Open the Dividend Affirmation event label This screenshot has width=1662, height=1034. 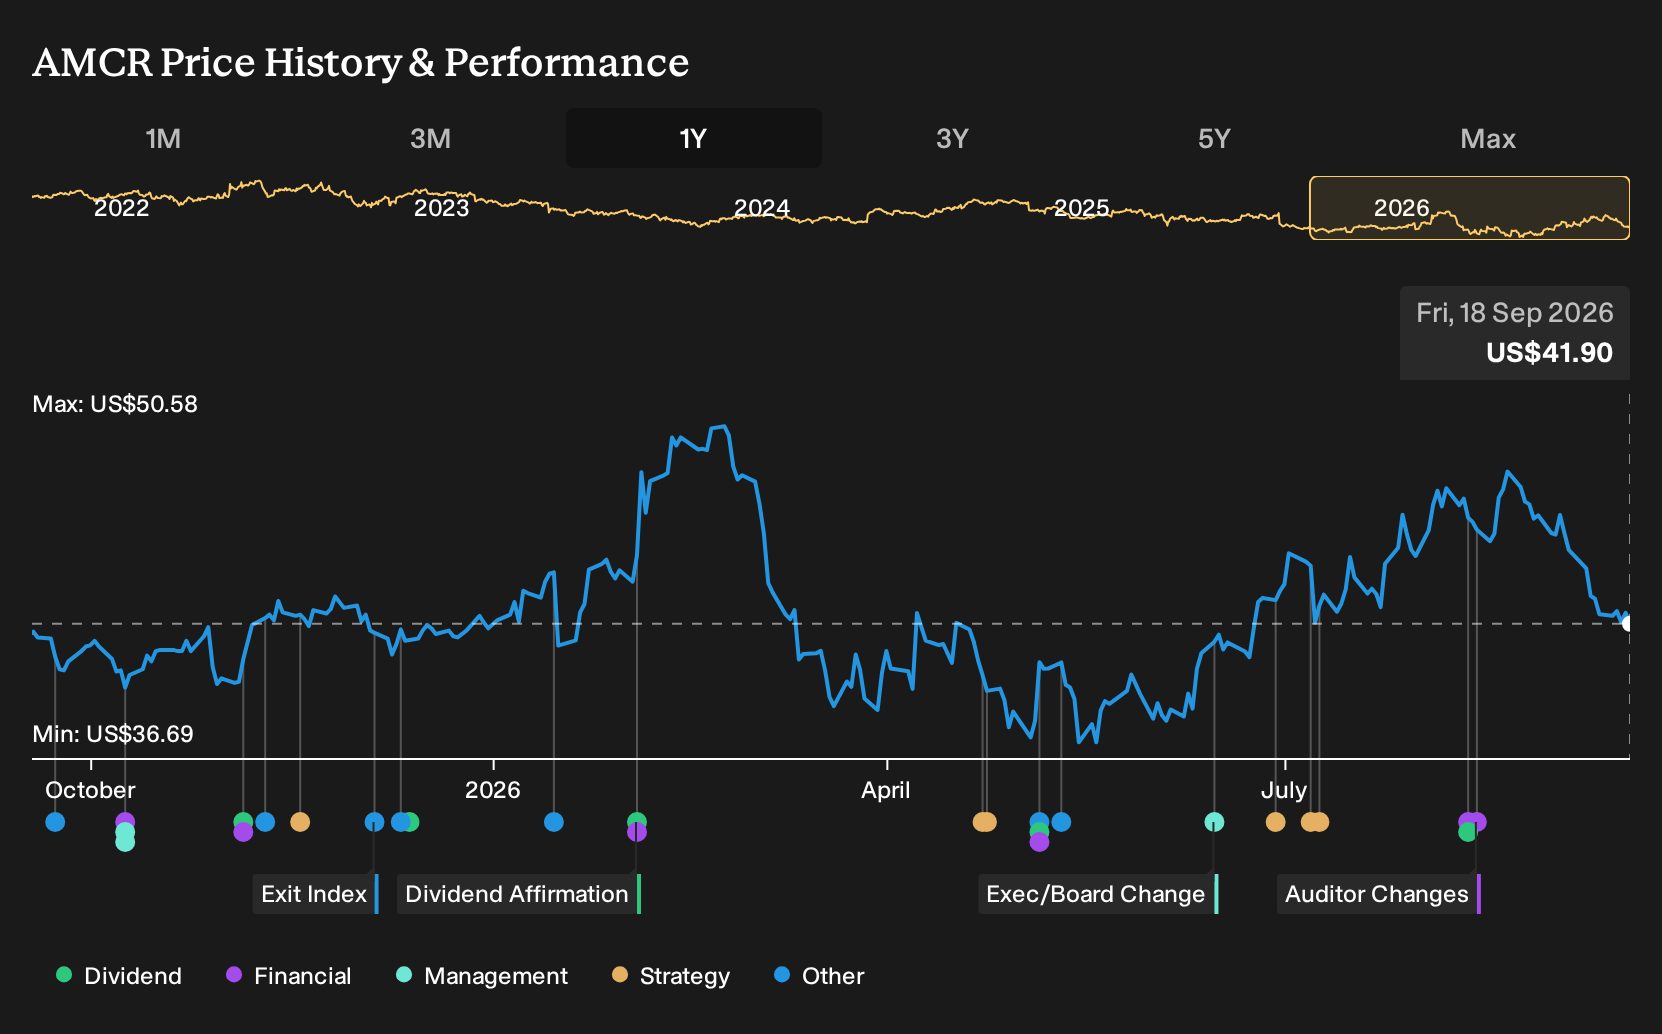click(518, 894)
